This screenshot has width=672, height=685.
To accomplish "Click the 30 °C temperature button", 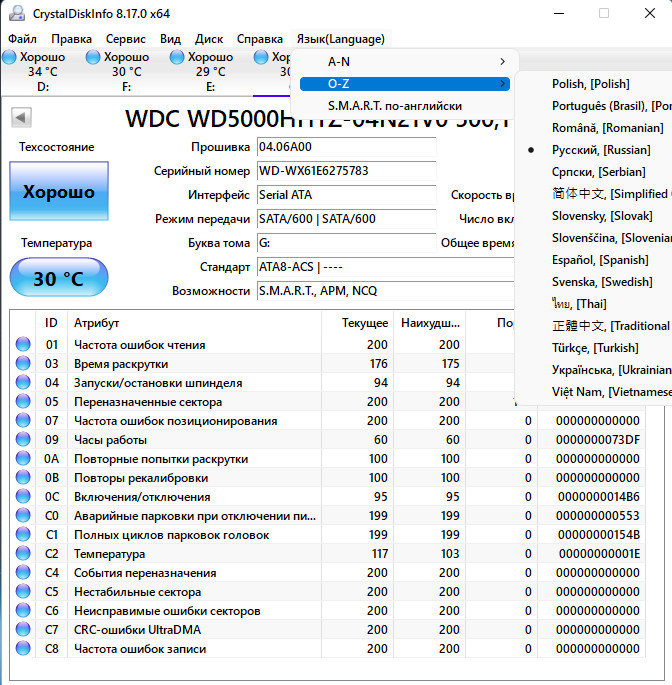I will [x=58, y=278].
